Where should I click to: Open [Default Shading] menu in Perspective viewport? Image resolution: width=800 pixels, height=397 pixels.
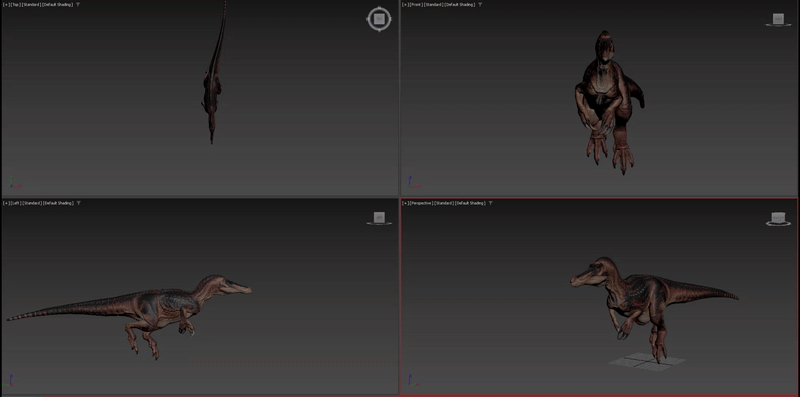(470, 203)
